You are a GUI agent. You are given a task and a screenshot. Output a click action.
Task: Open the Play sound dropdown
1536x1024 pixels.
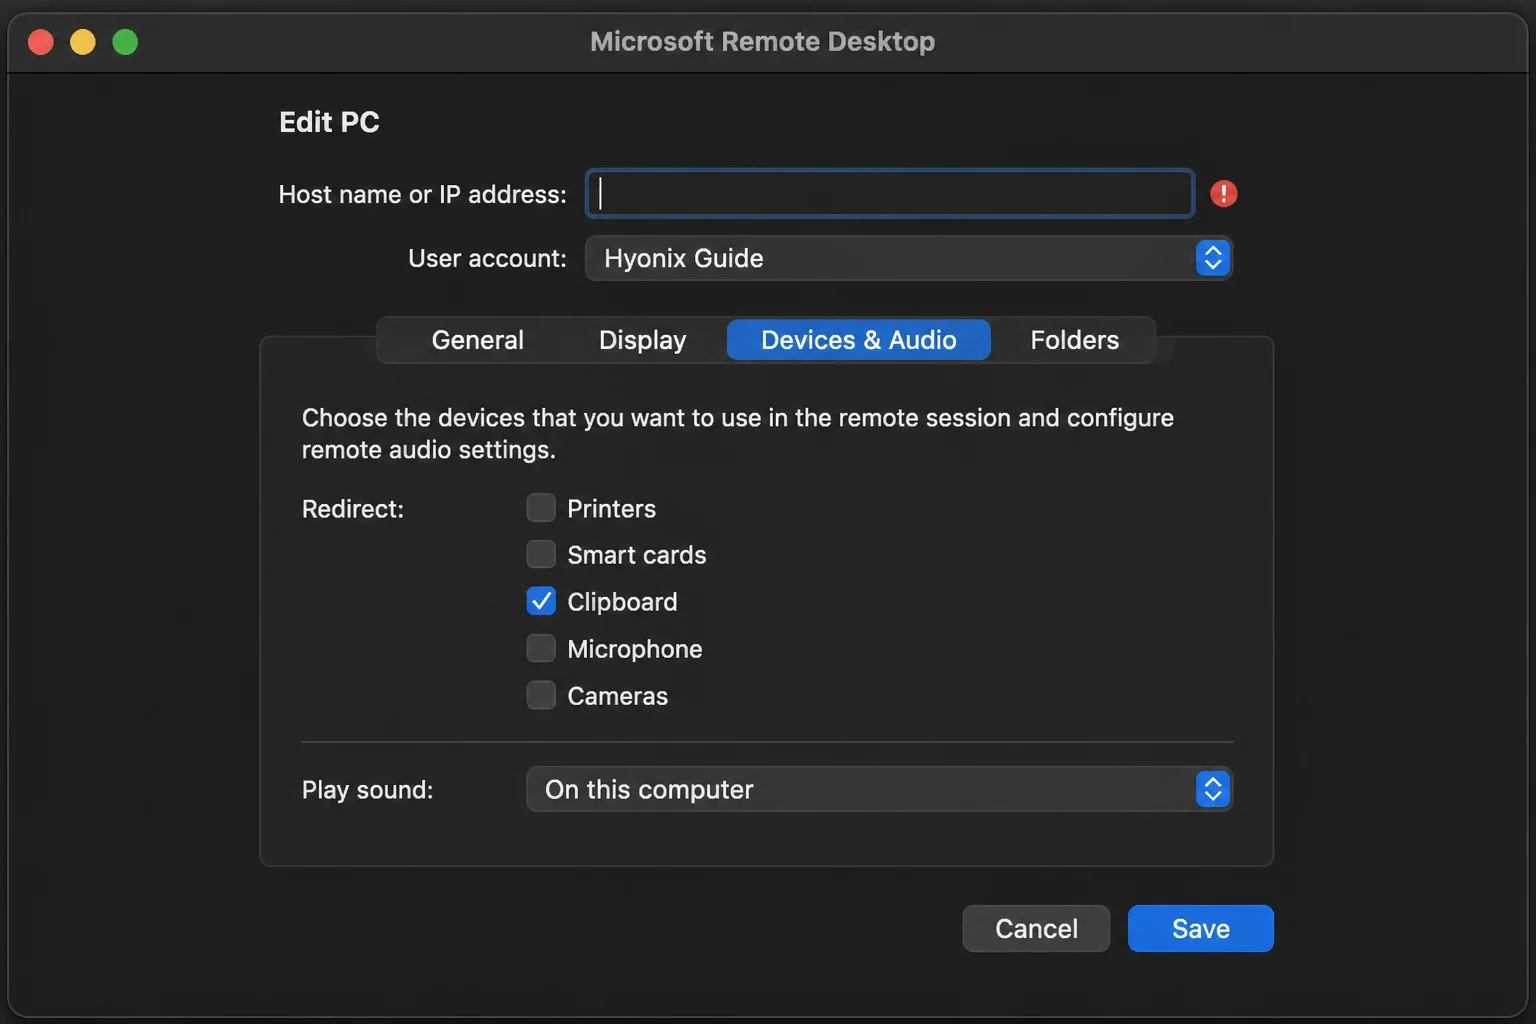(879, 789)
